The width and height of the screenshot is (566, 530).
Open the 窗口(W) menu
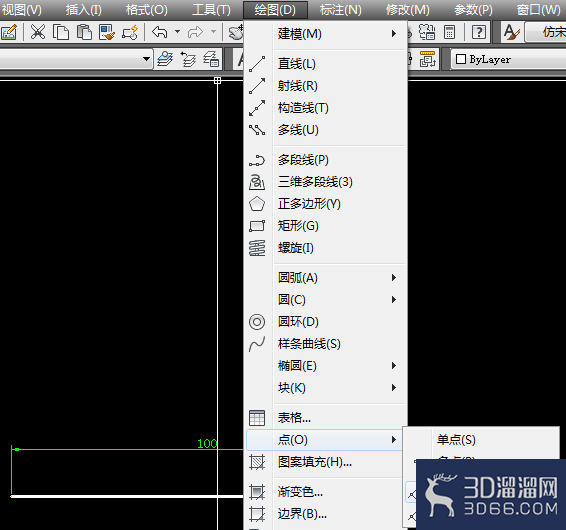(539, 10)
